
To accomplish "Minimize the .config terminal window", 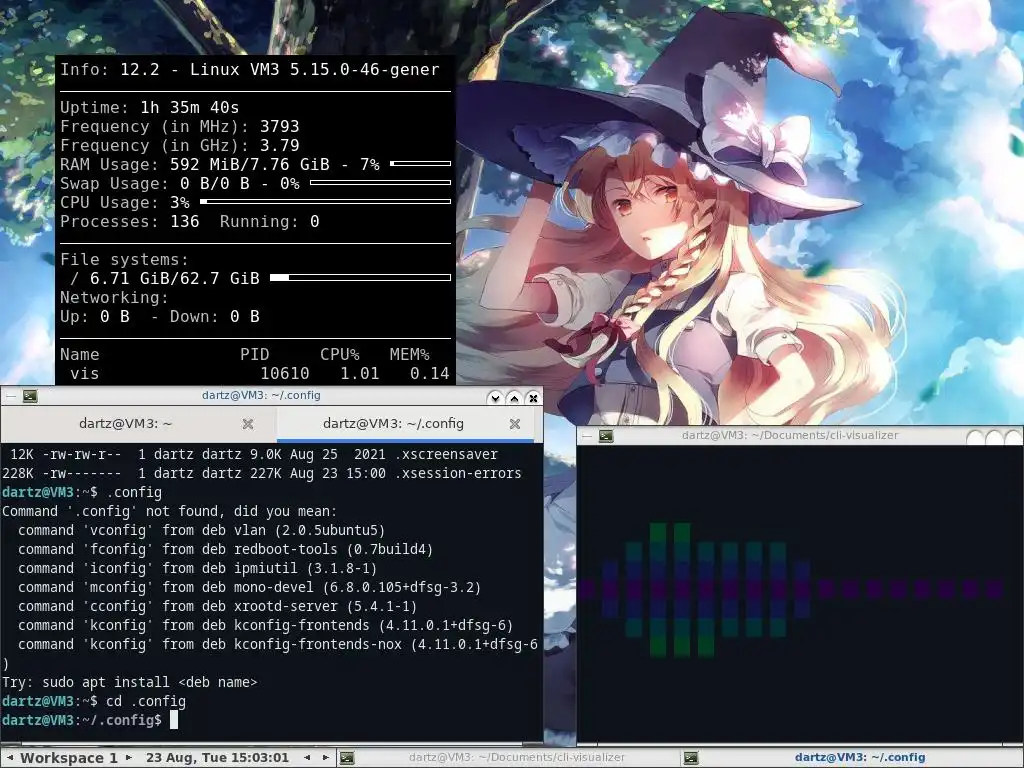I will tap(495, 398).
